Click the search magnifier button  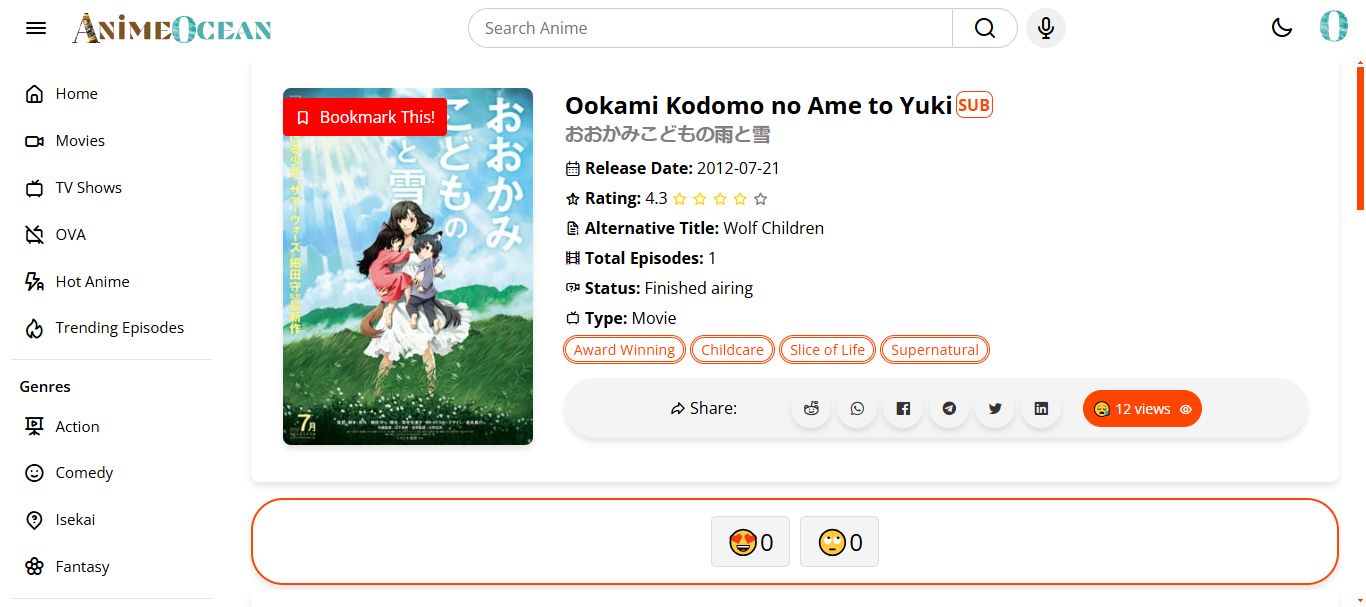[x=984, y=28]
